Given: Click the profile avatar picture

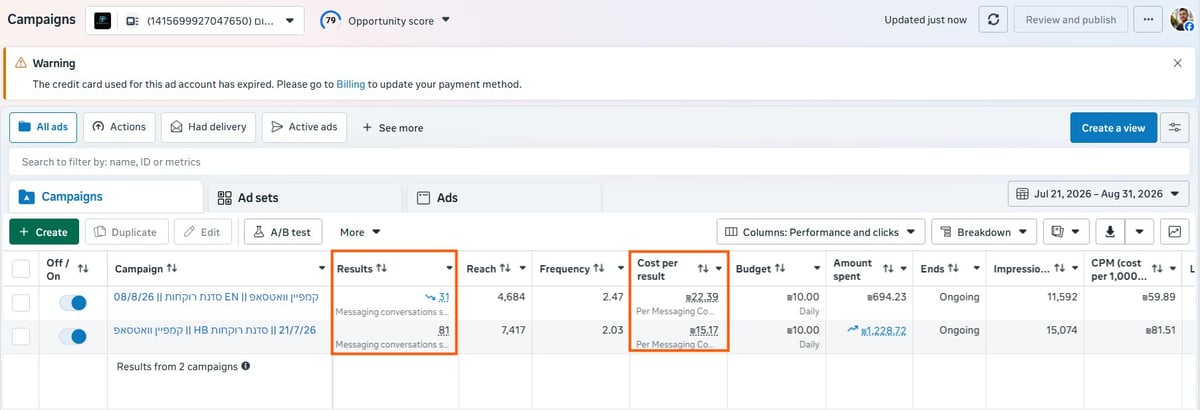Looking at the screenshot, I should 1182,20.
